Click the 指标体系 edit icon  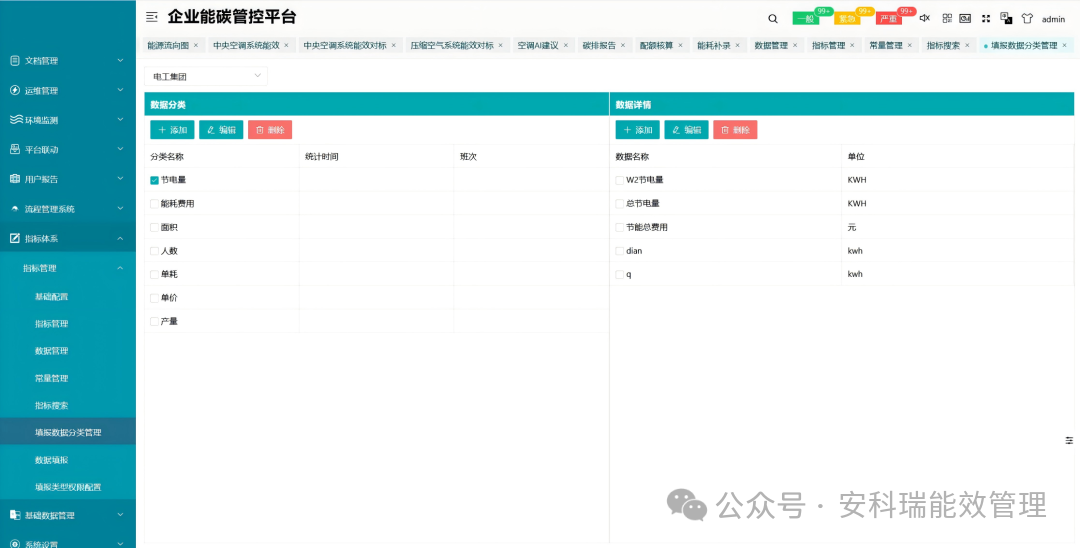(15, 238)
